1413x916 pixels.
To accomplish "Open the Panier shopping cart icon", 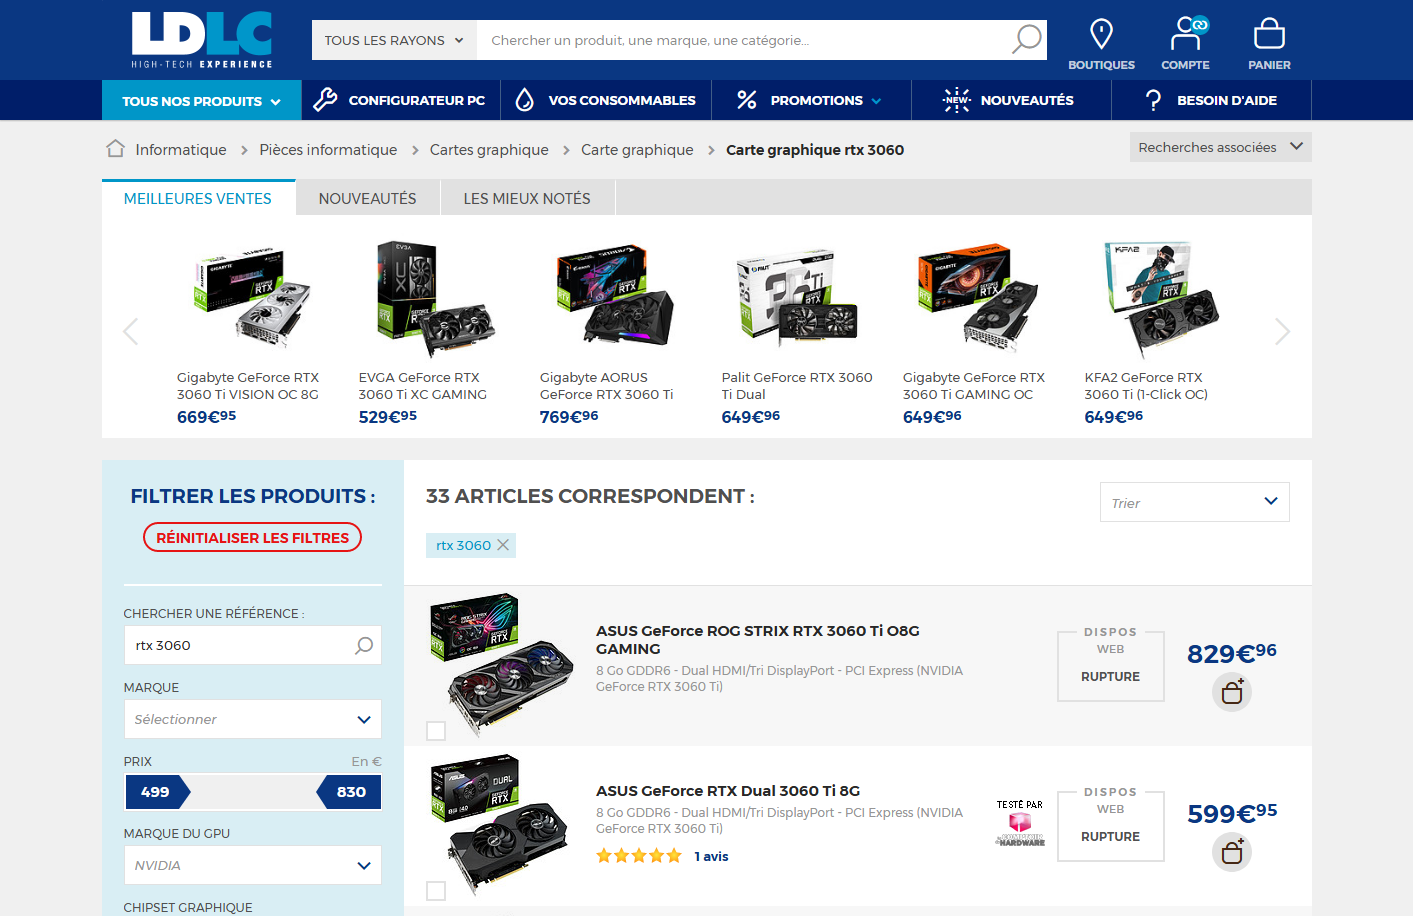I will [x=1269, y=34].
